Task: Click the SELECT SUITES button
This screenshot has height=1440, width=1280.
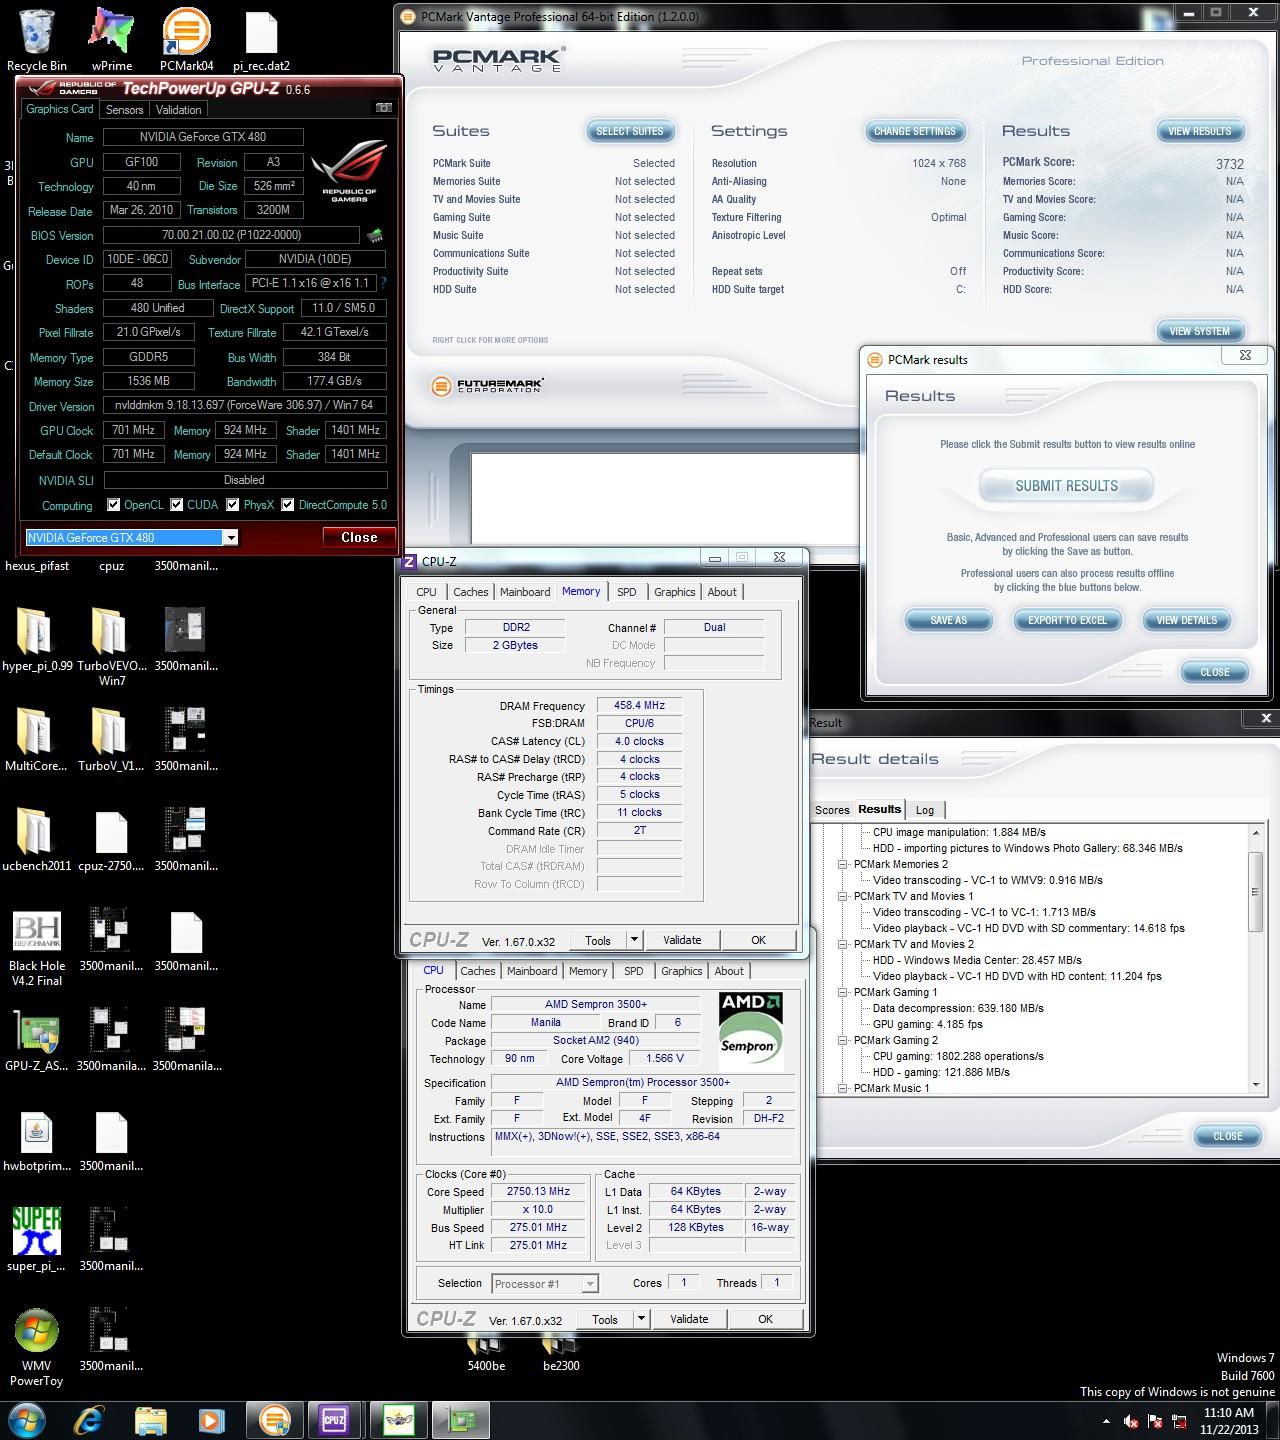Action: tap(630, 131)
